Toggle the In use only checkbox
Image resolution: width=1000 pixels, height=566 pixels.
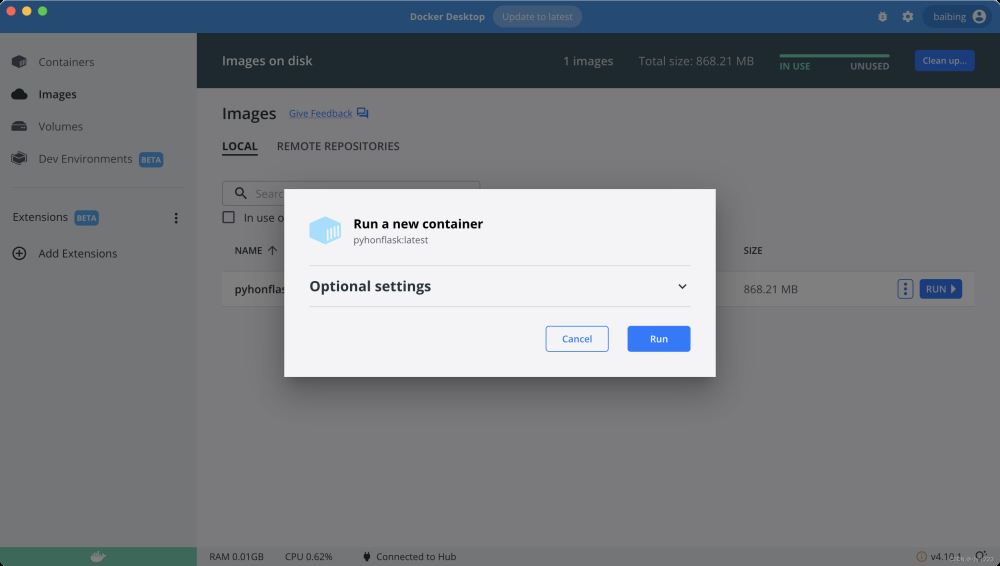tap(228, 217)
